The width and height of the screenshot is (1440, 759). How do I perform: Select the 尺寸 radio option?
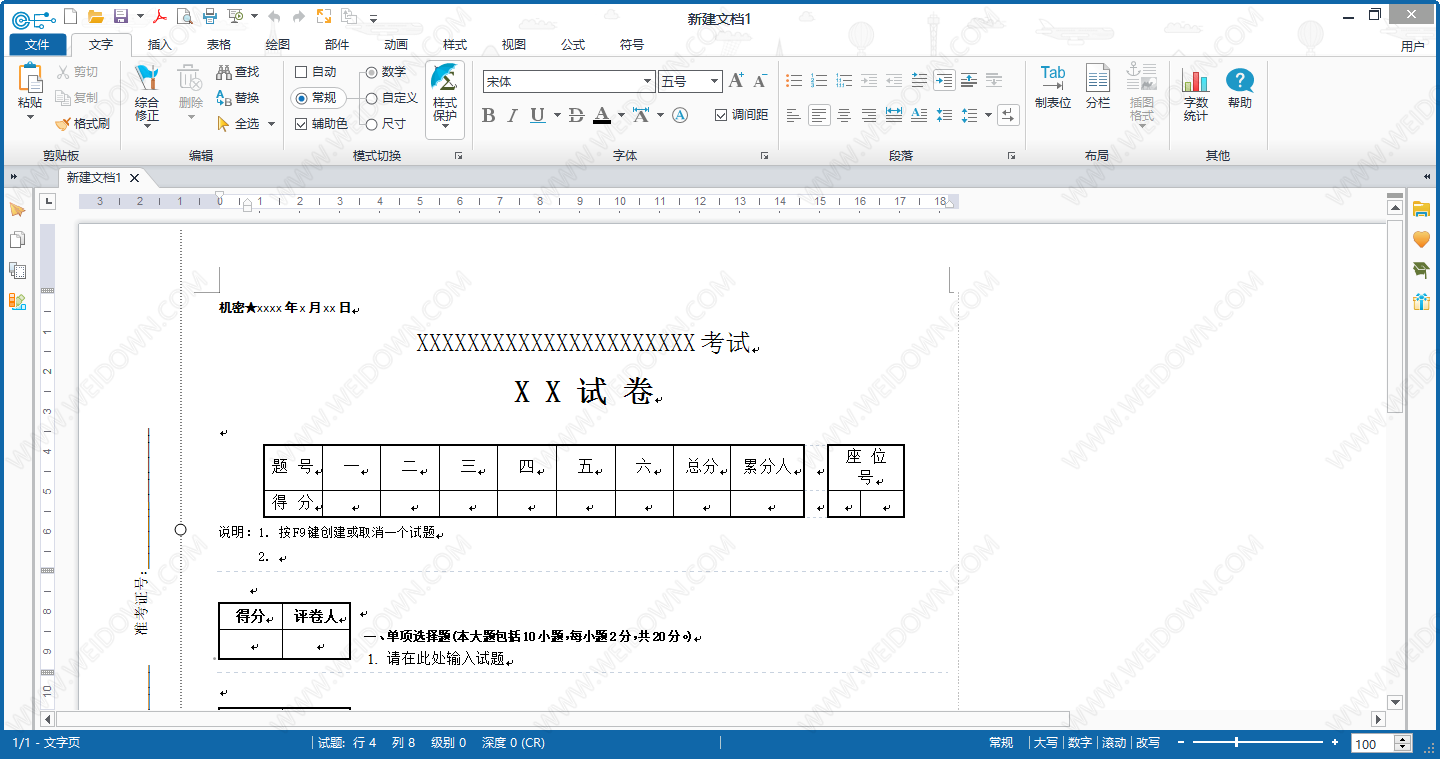(x=371, y=124)
